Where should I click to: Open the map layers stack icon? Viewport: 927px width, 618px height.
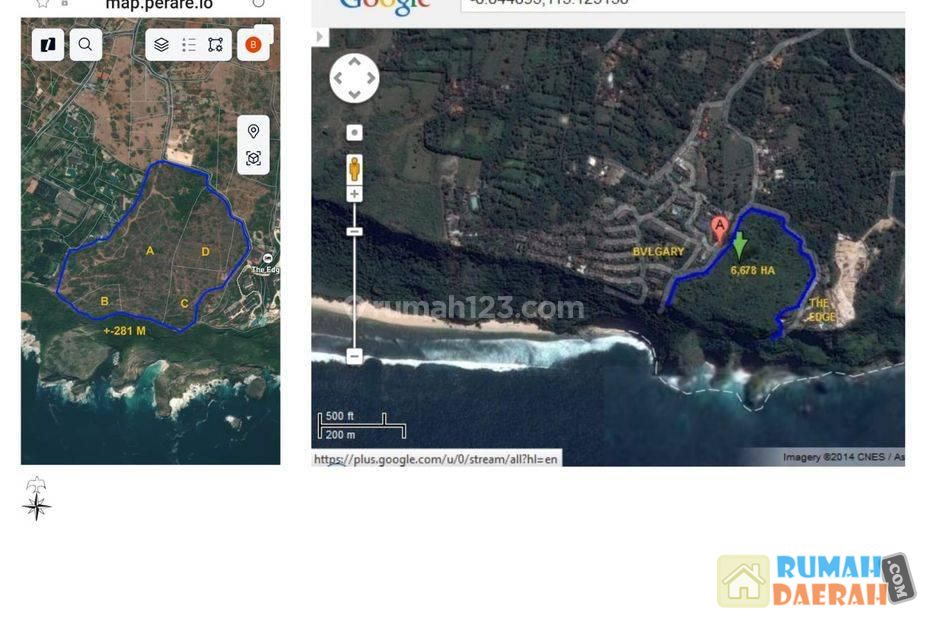[x=161, y=45]
